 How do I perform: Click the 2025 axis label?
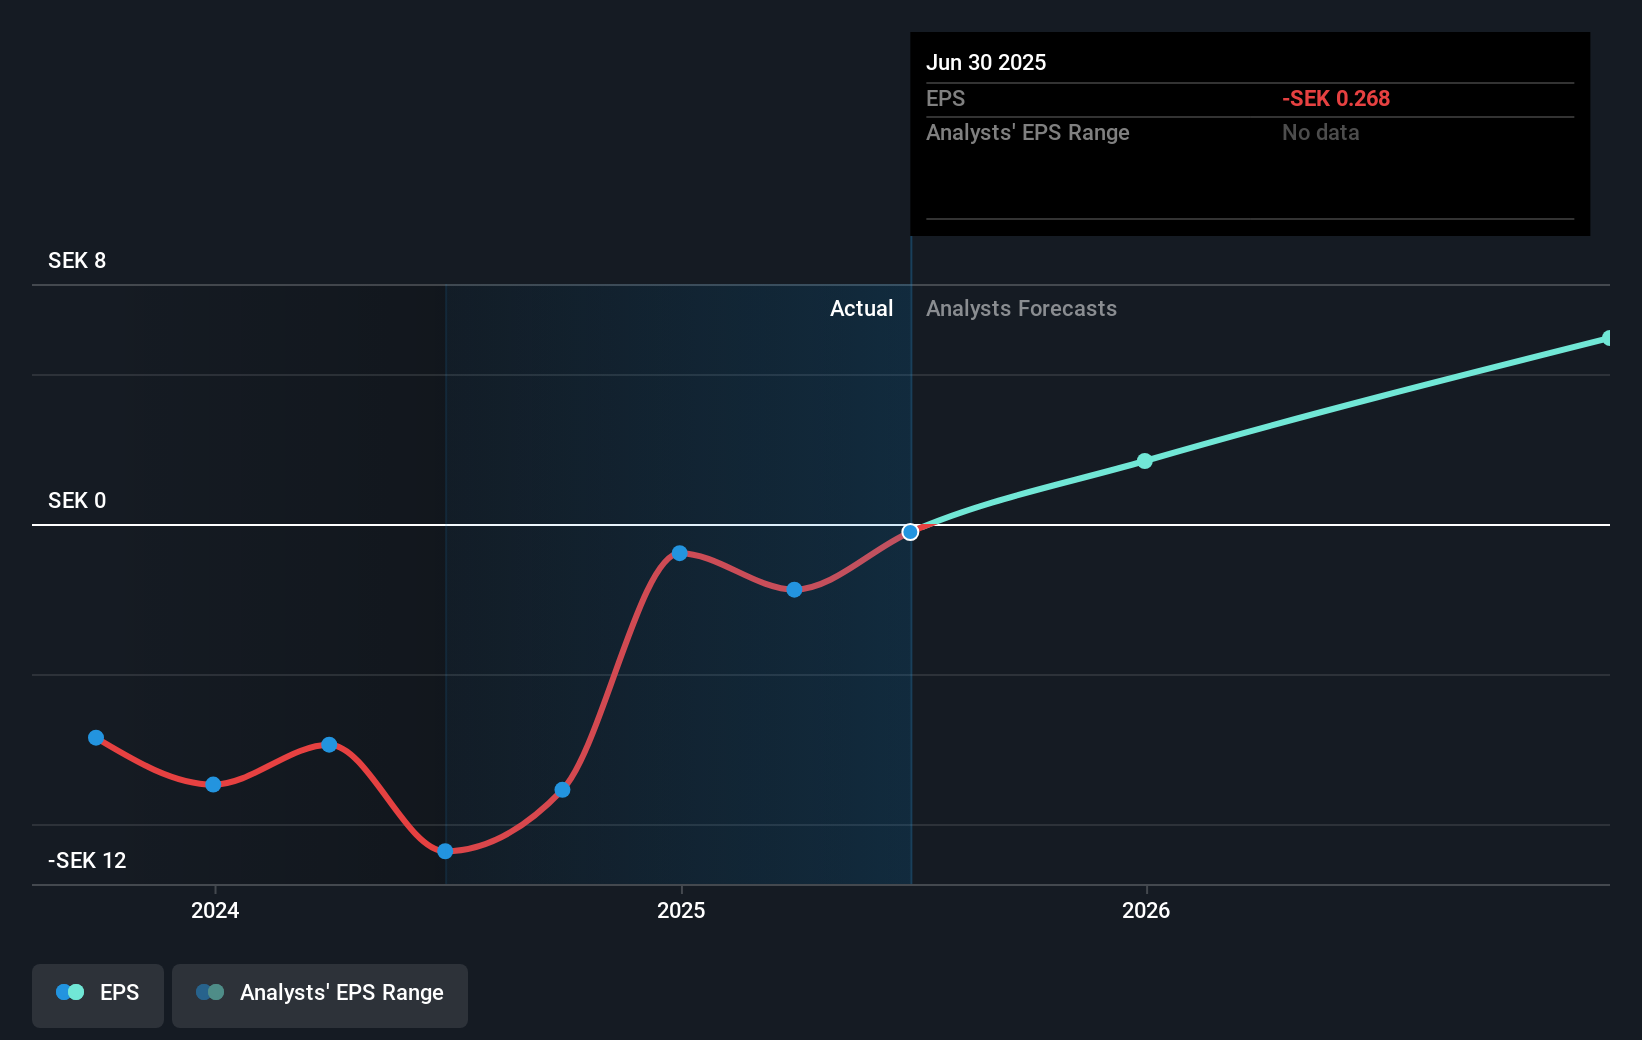(x=681, y=911)
